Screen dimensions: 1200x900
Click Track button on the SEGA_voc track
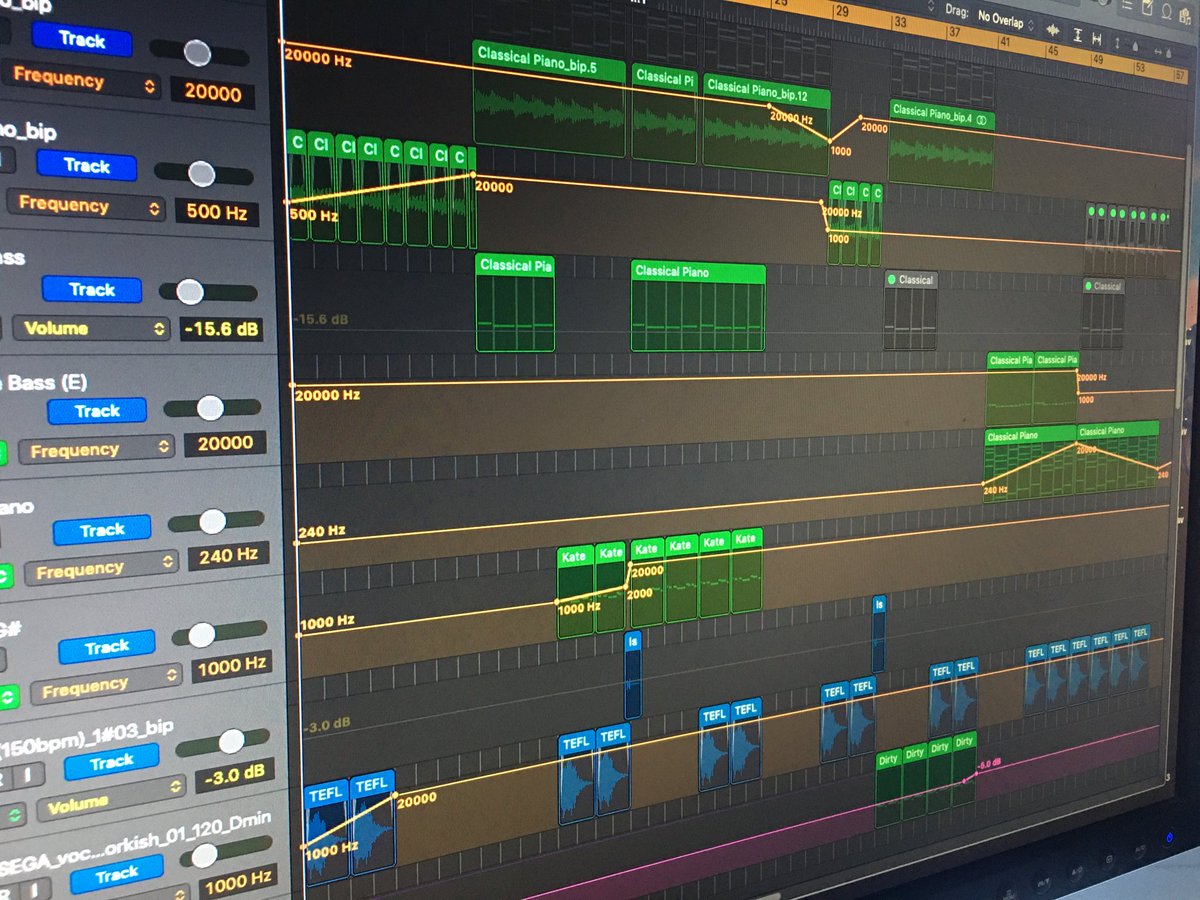[116, 875]
